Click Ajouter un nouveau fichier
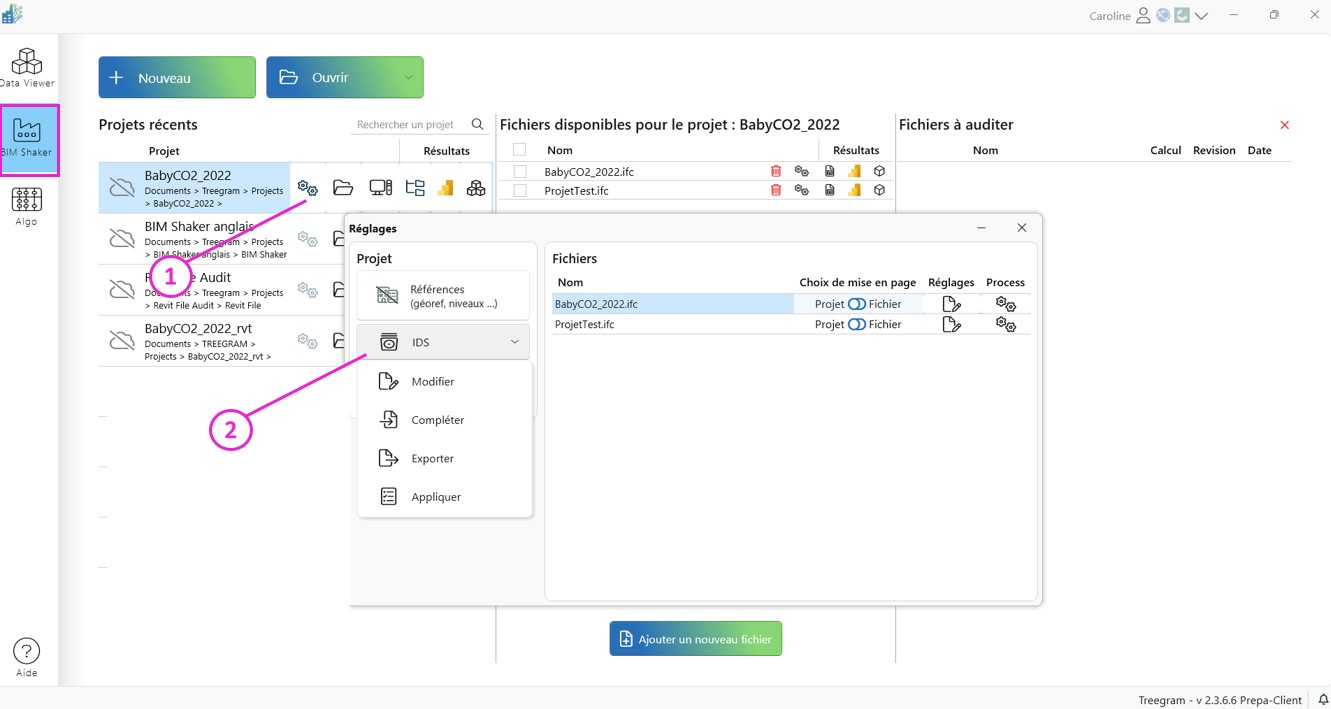 tap(695, 639)
